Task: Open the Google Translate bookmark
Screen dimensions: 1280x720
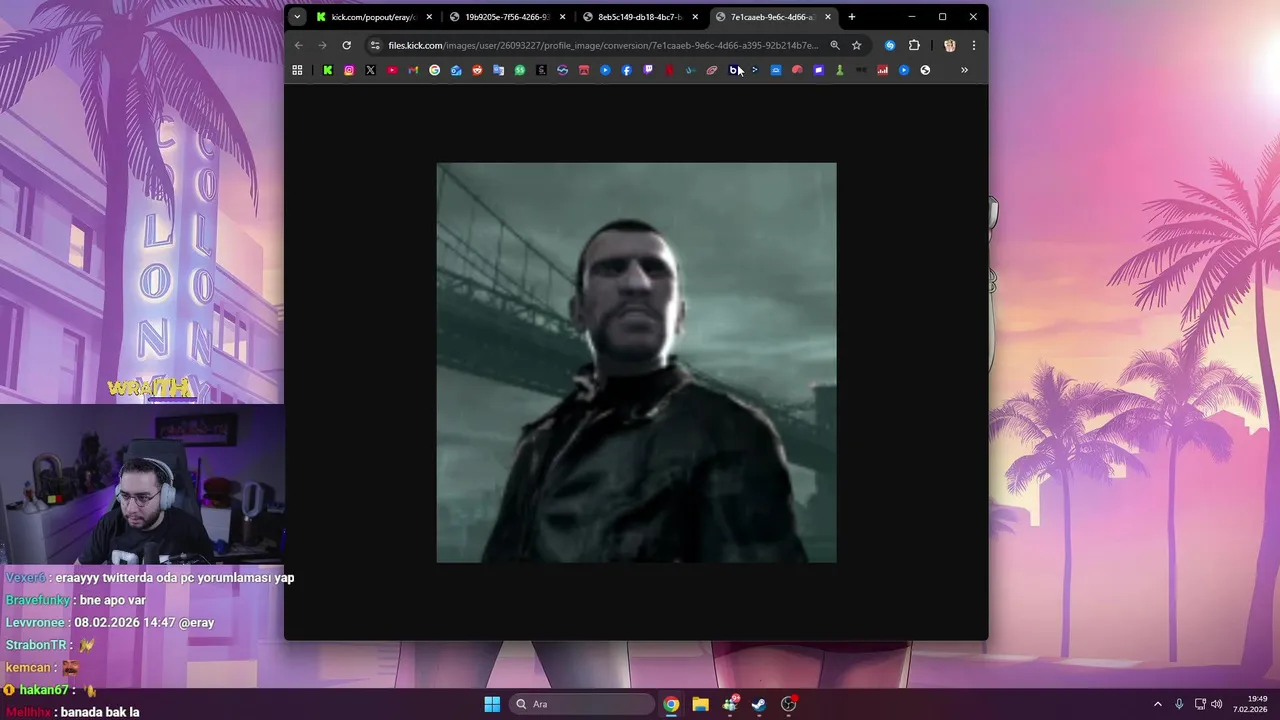Action: click(x=498, y=70)
